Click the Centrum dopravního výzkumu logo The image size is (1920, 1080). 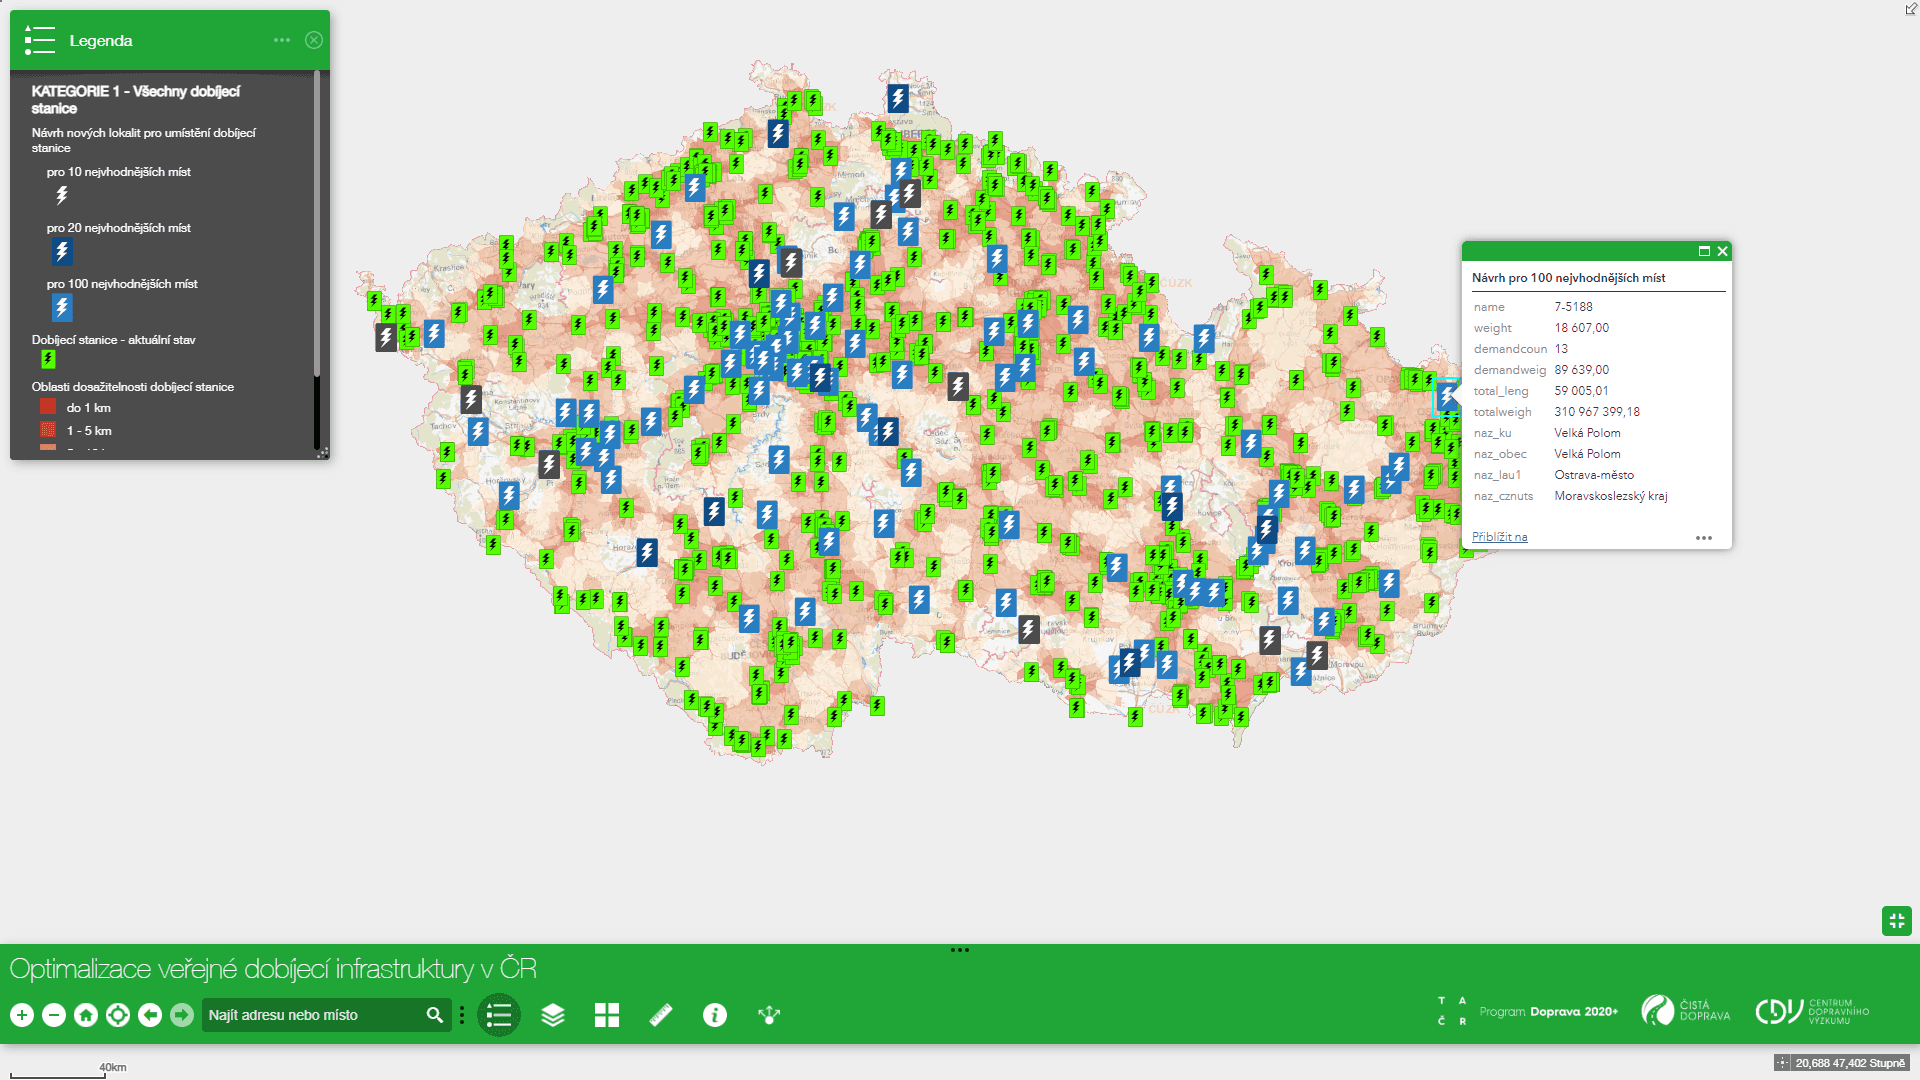click(x=1812, y=1011)
